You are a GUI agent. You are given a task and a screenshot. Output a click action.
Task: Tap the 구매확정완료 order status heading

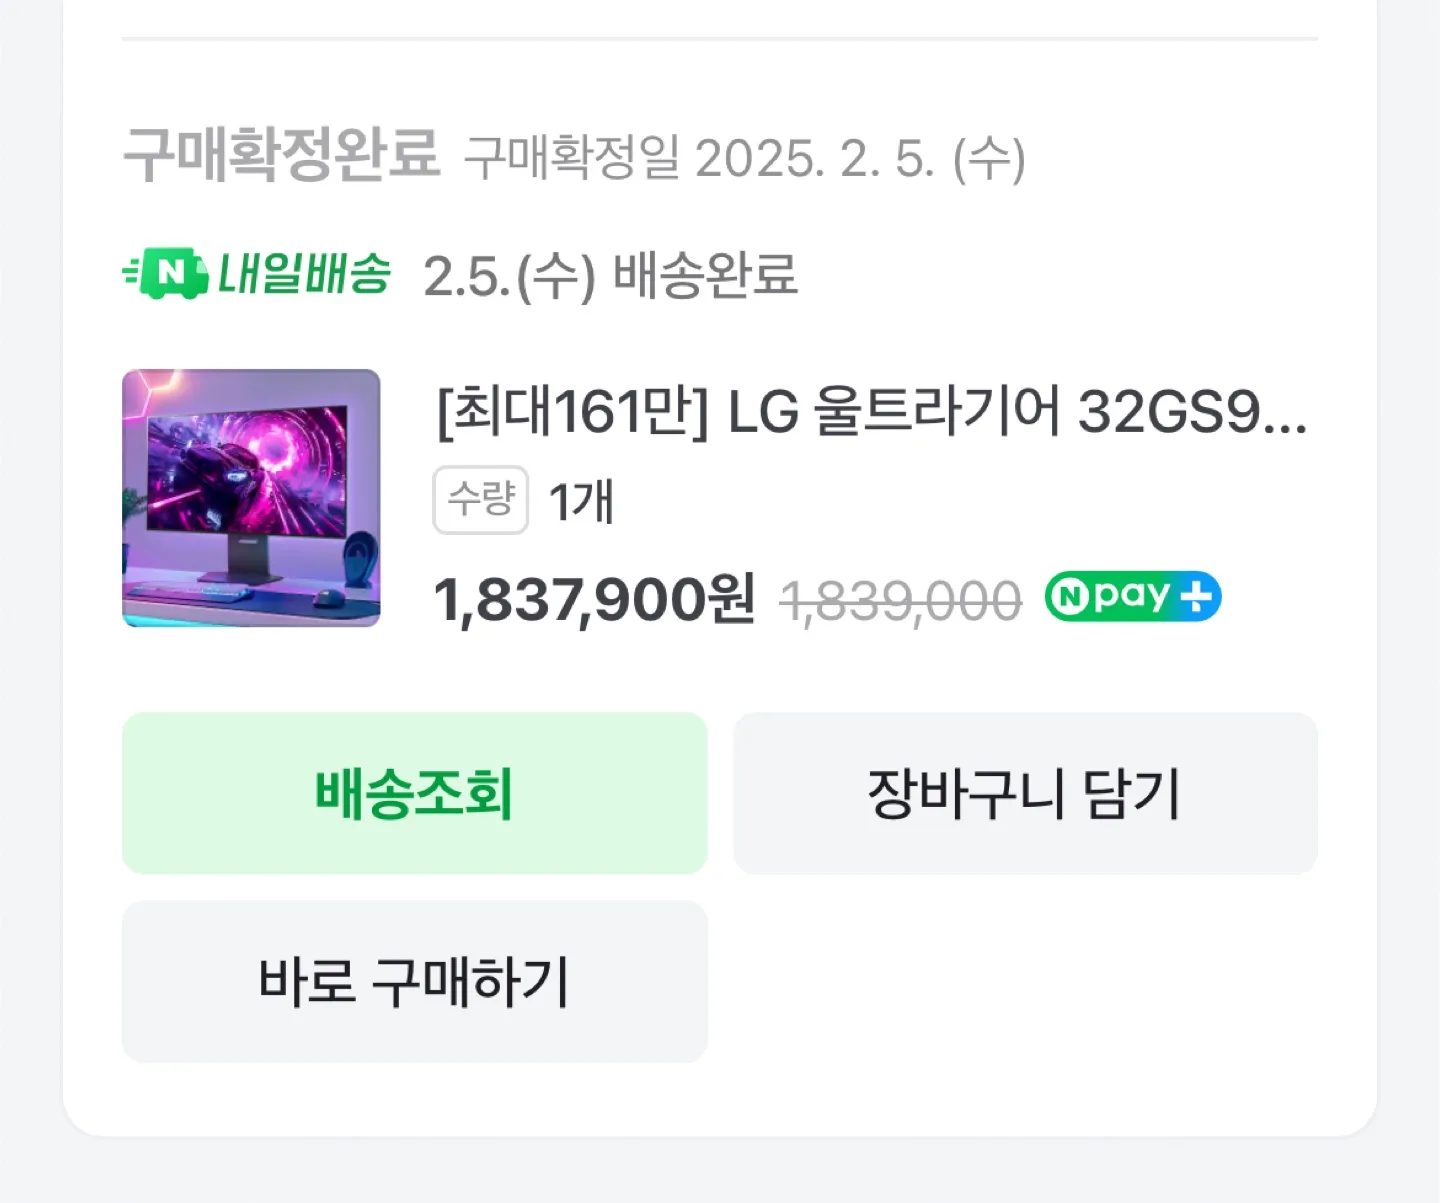point(281,155)
